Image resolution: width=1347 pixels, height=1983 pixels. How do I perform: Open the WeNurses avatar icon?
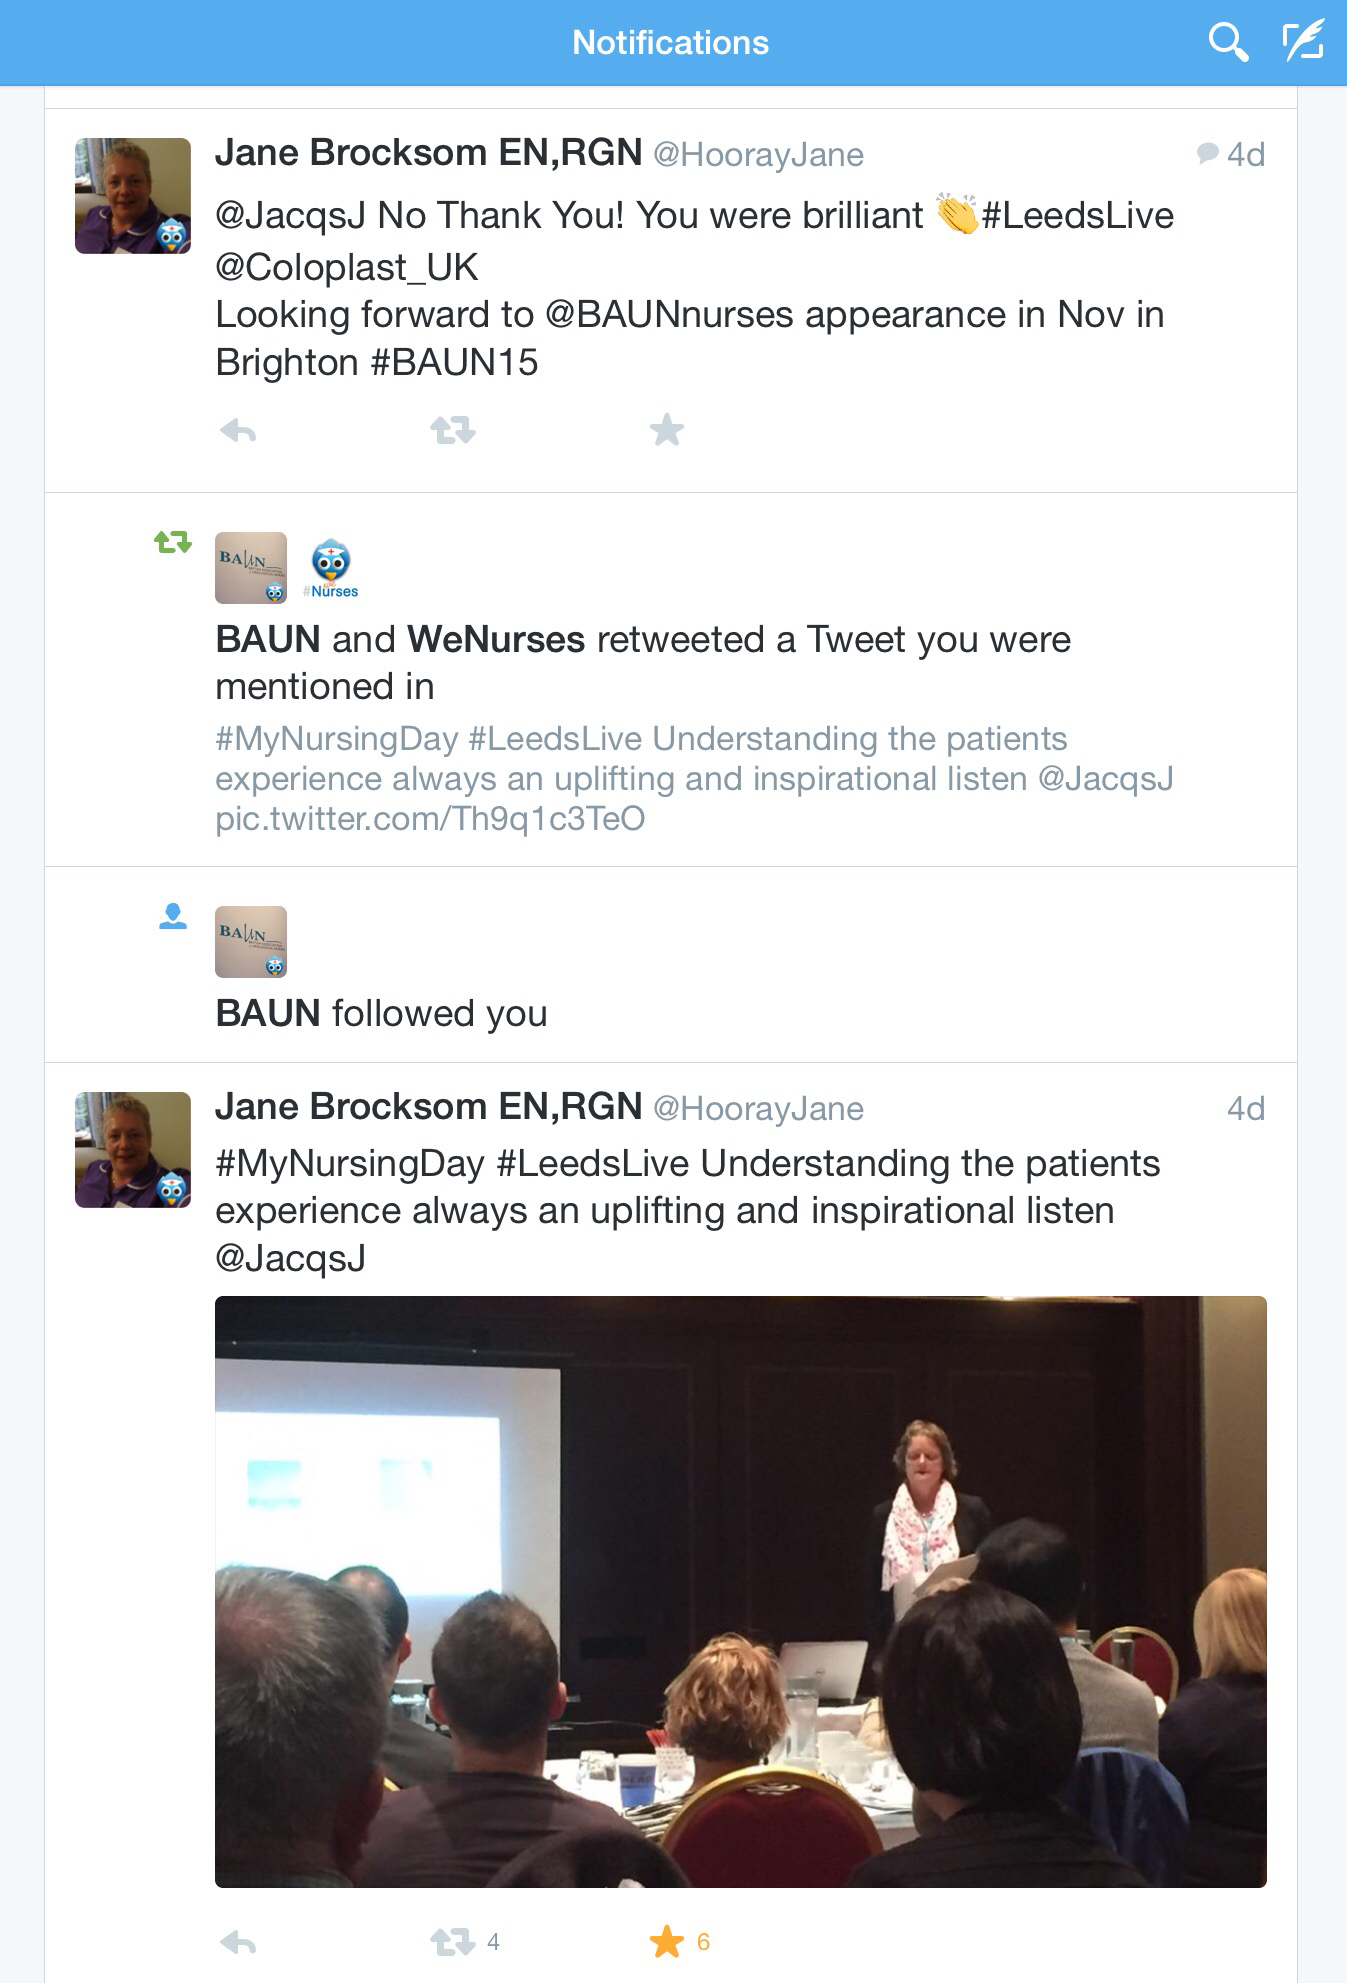click(331, 568)
